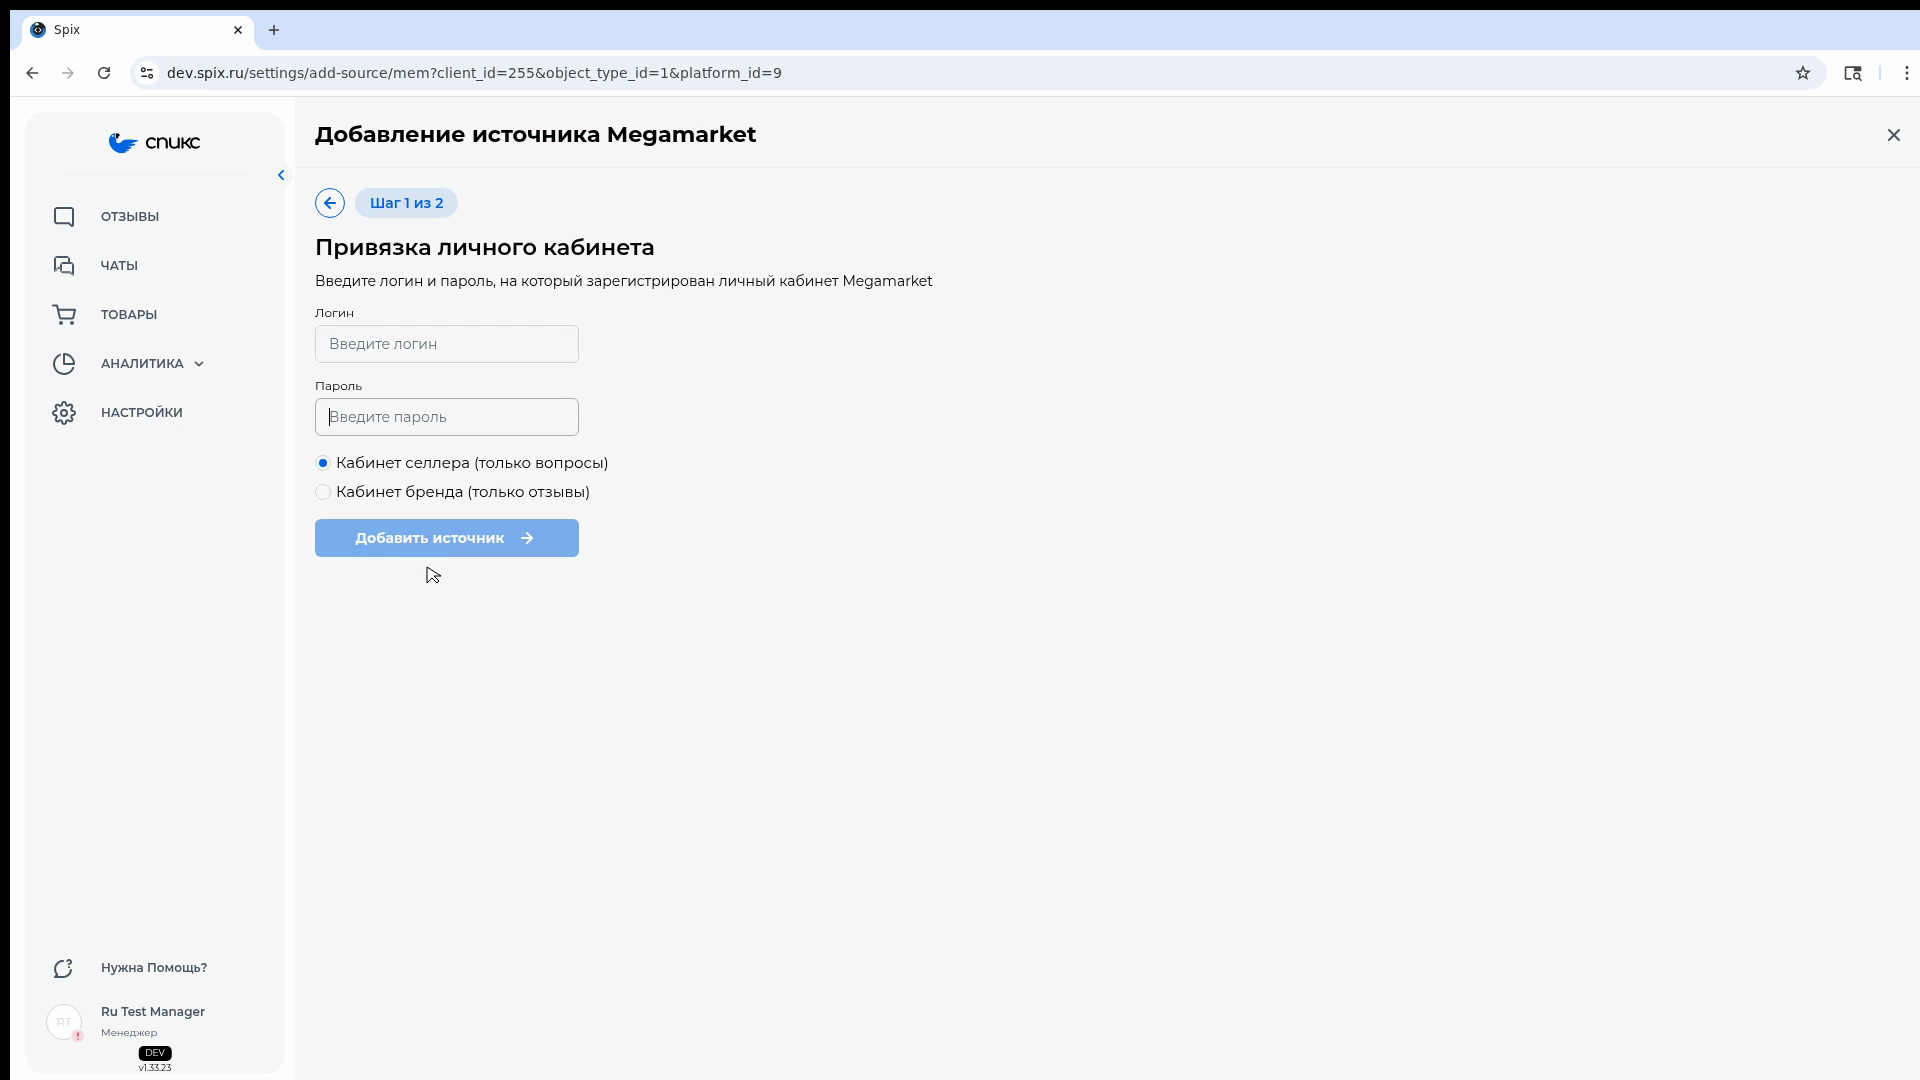Image resolution: width=1920 pixels, height=1080 pixels.
Task: Open Ru Test Manager profile
Action: (153, 1012)
